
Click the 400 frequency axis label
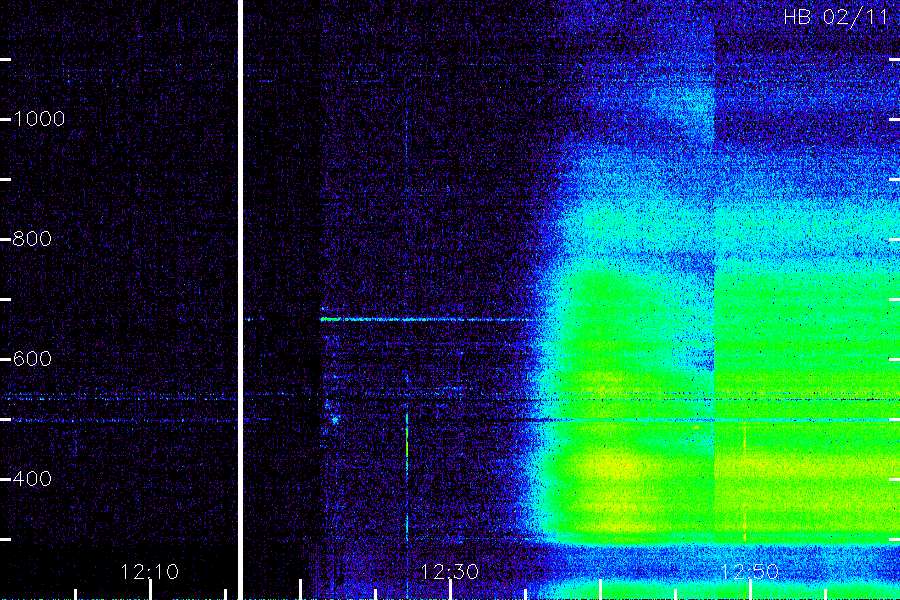pyautogui.click(x=32, y=479)
